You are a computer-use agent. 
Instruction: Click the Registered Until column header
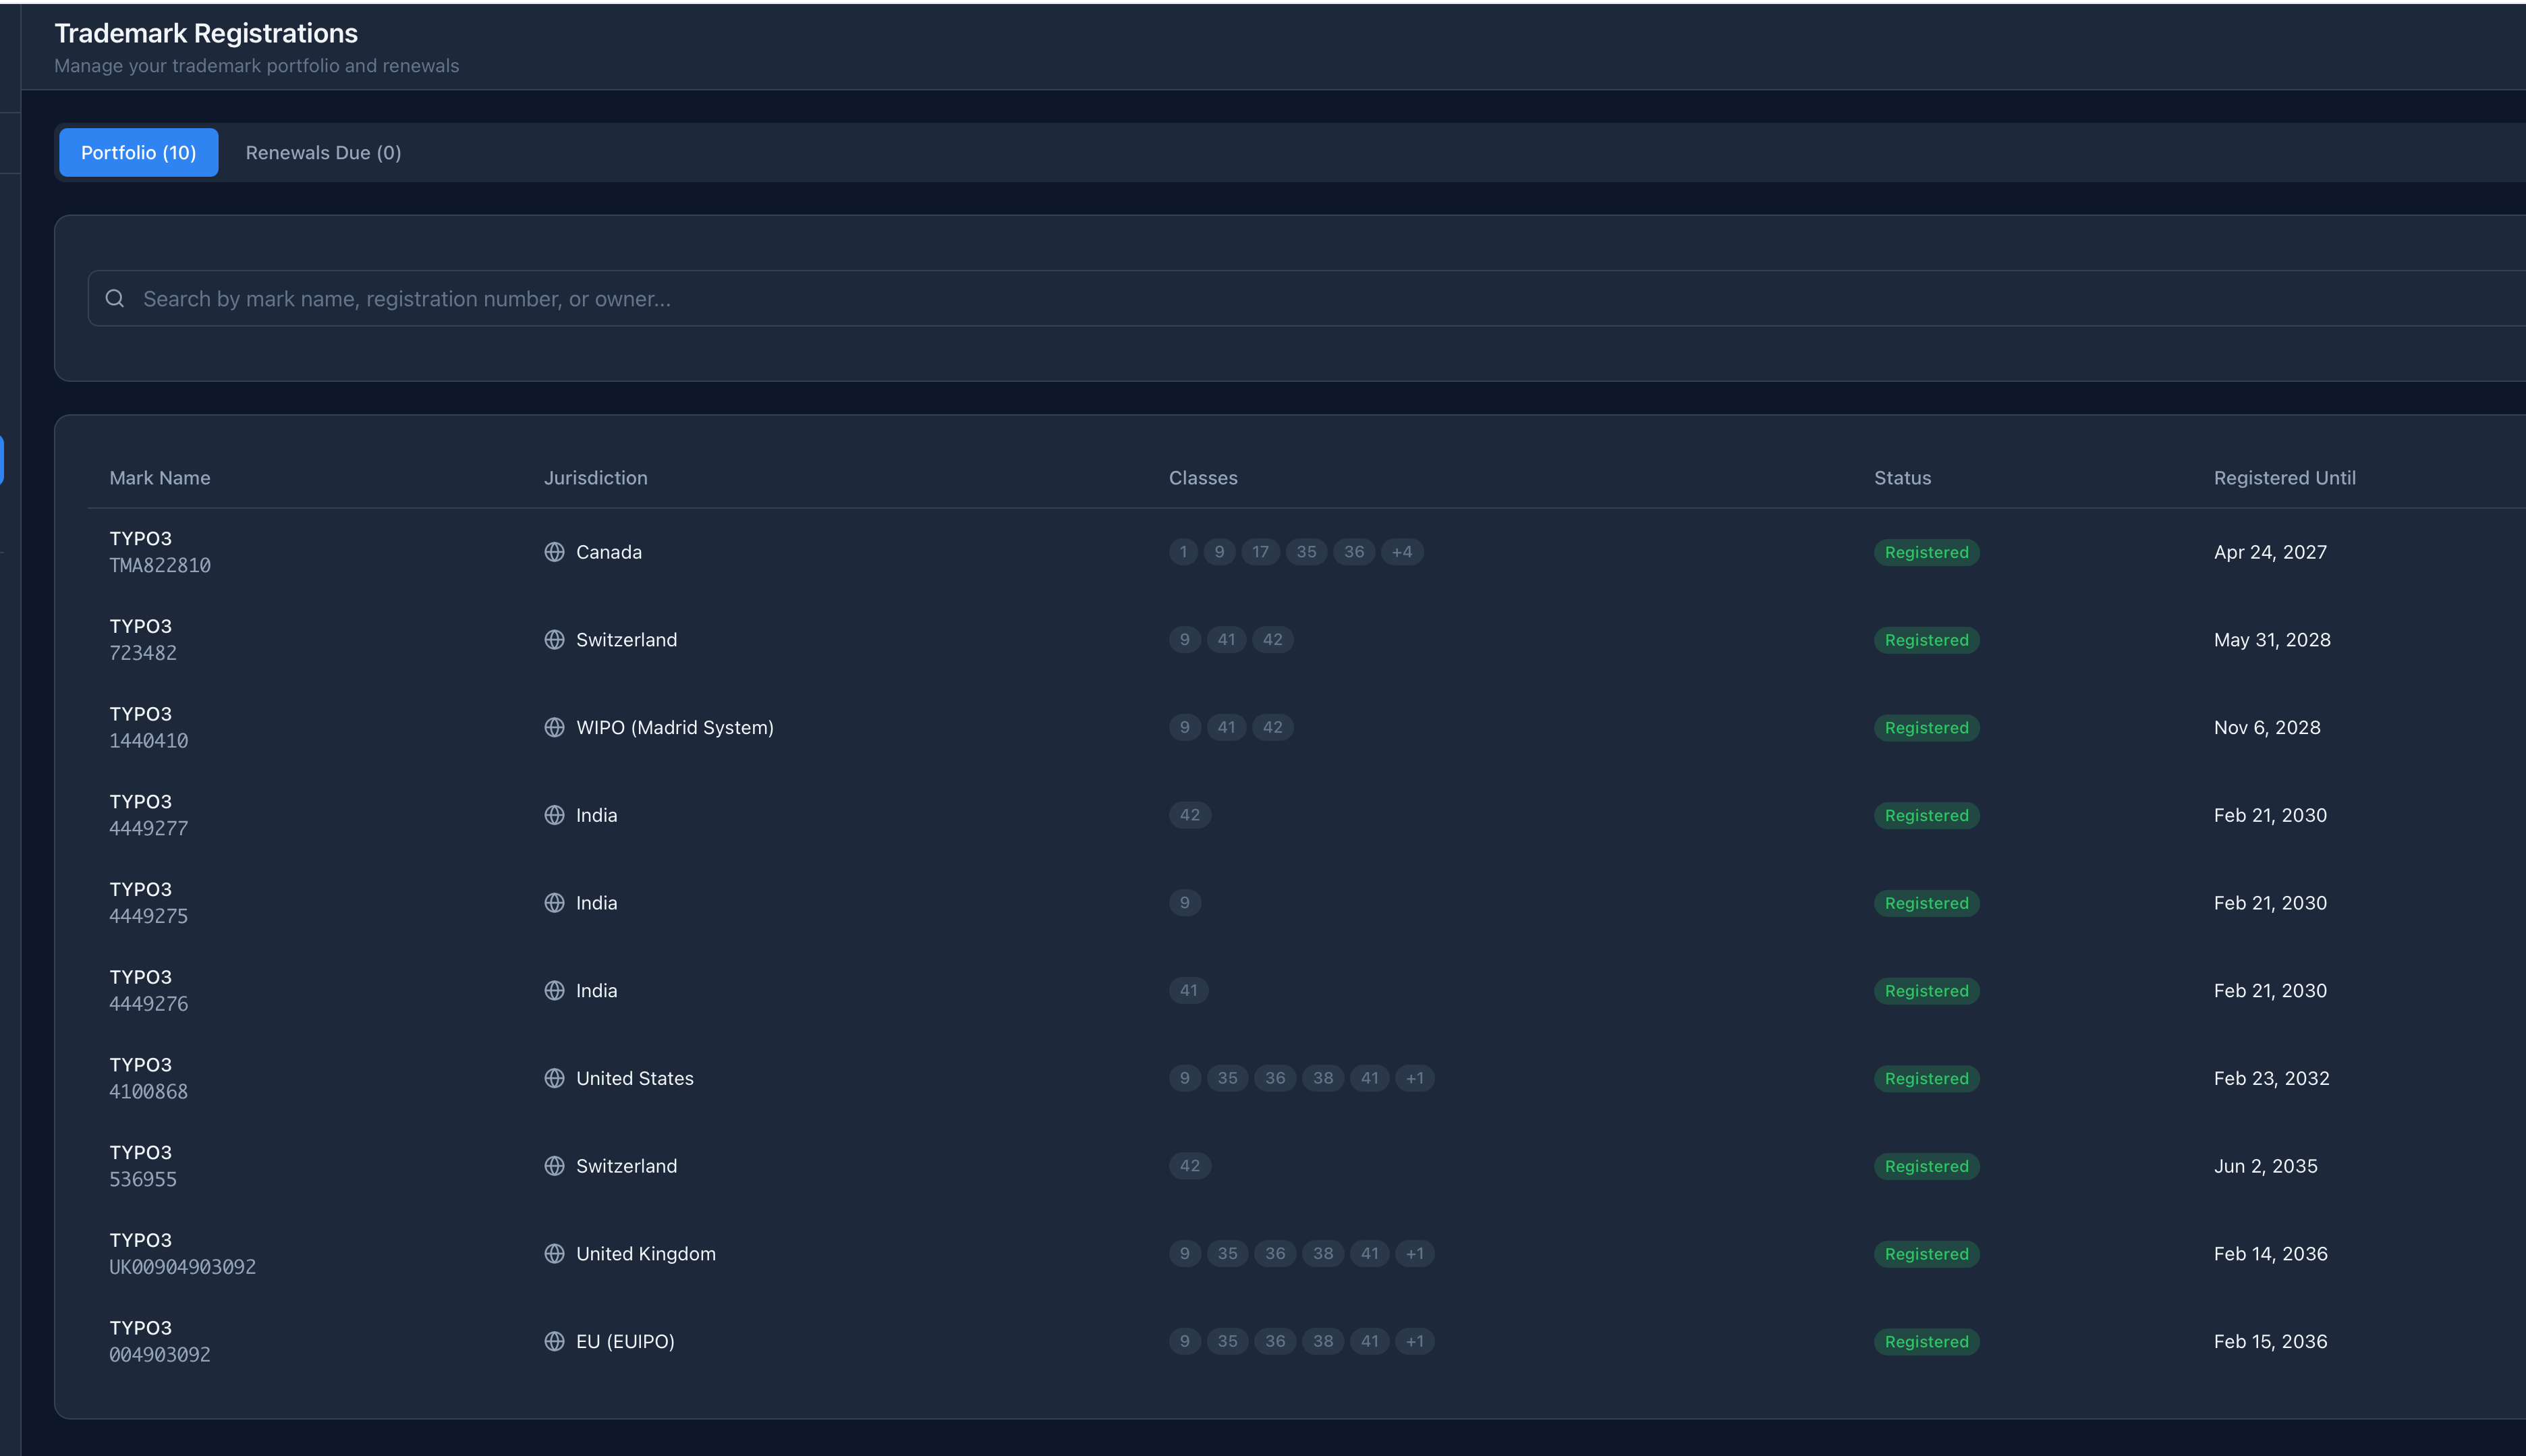click(x=2284, y=478)
